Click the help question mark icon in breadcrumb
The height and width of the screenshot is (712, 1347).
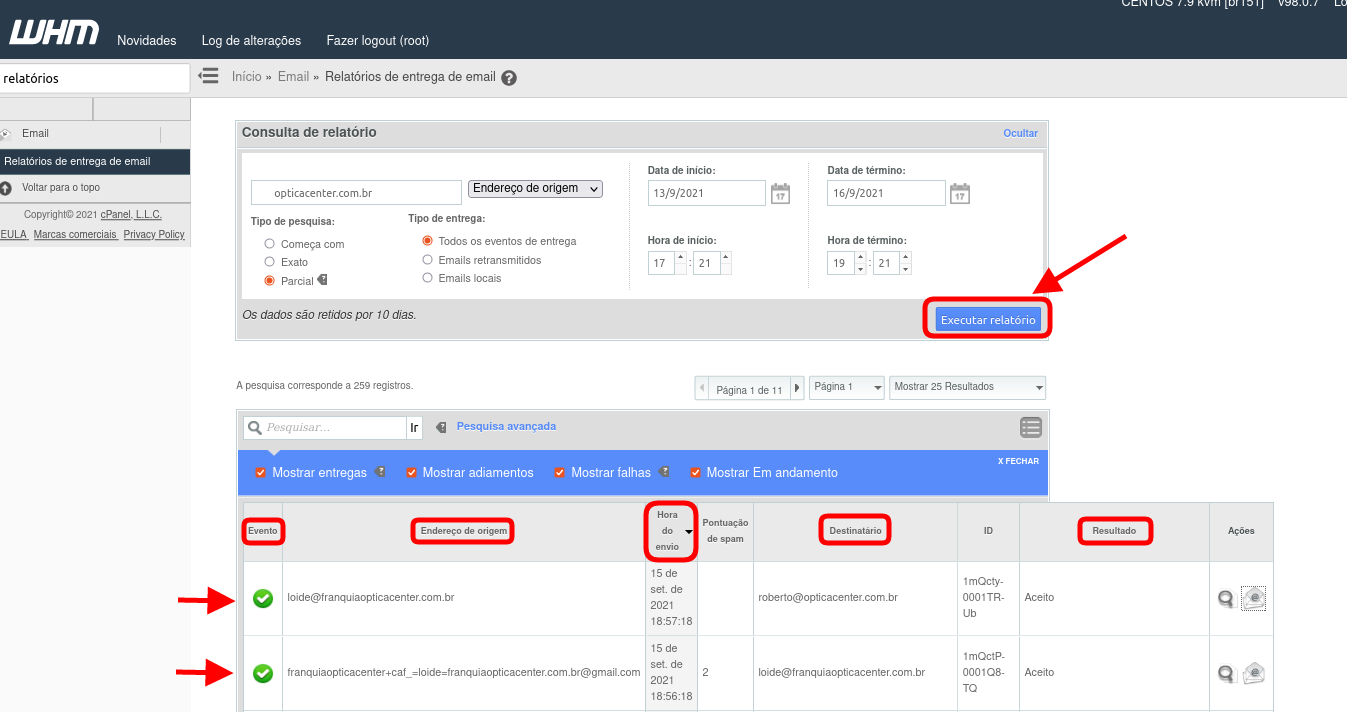509,78
